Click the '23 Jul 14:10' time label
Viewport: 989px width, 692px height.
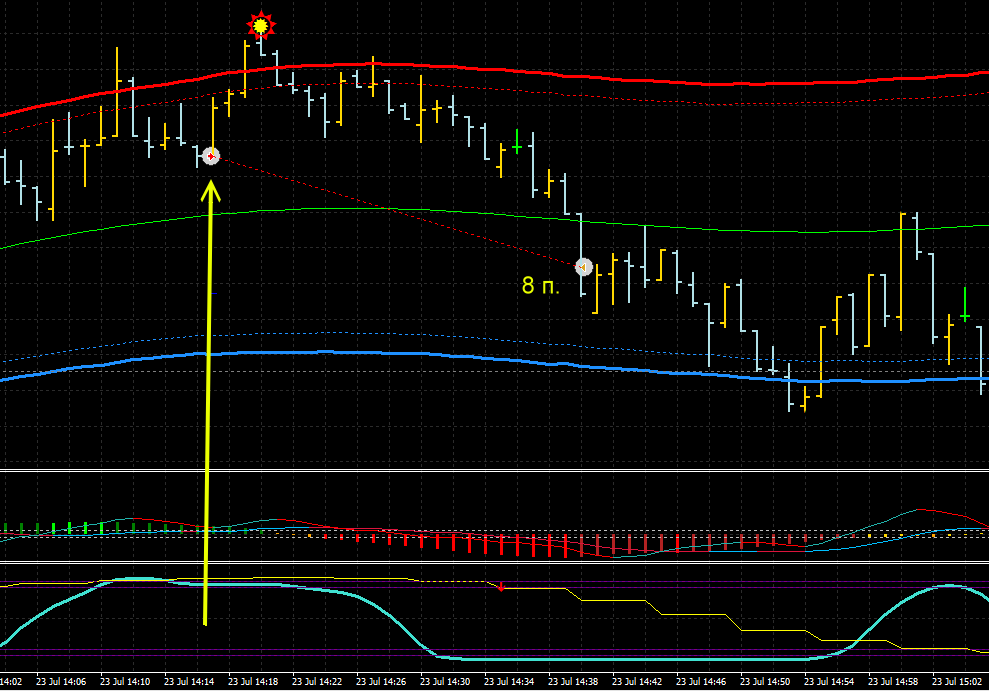[x=125, y=681]
